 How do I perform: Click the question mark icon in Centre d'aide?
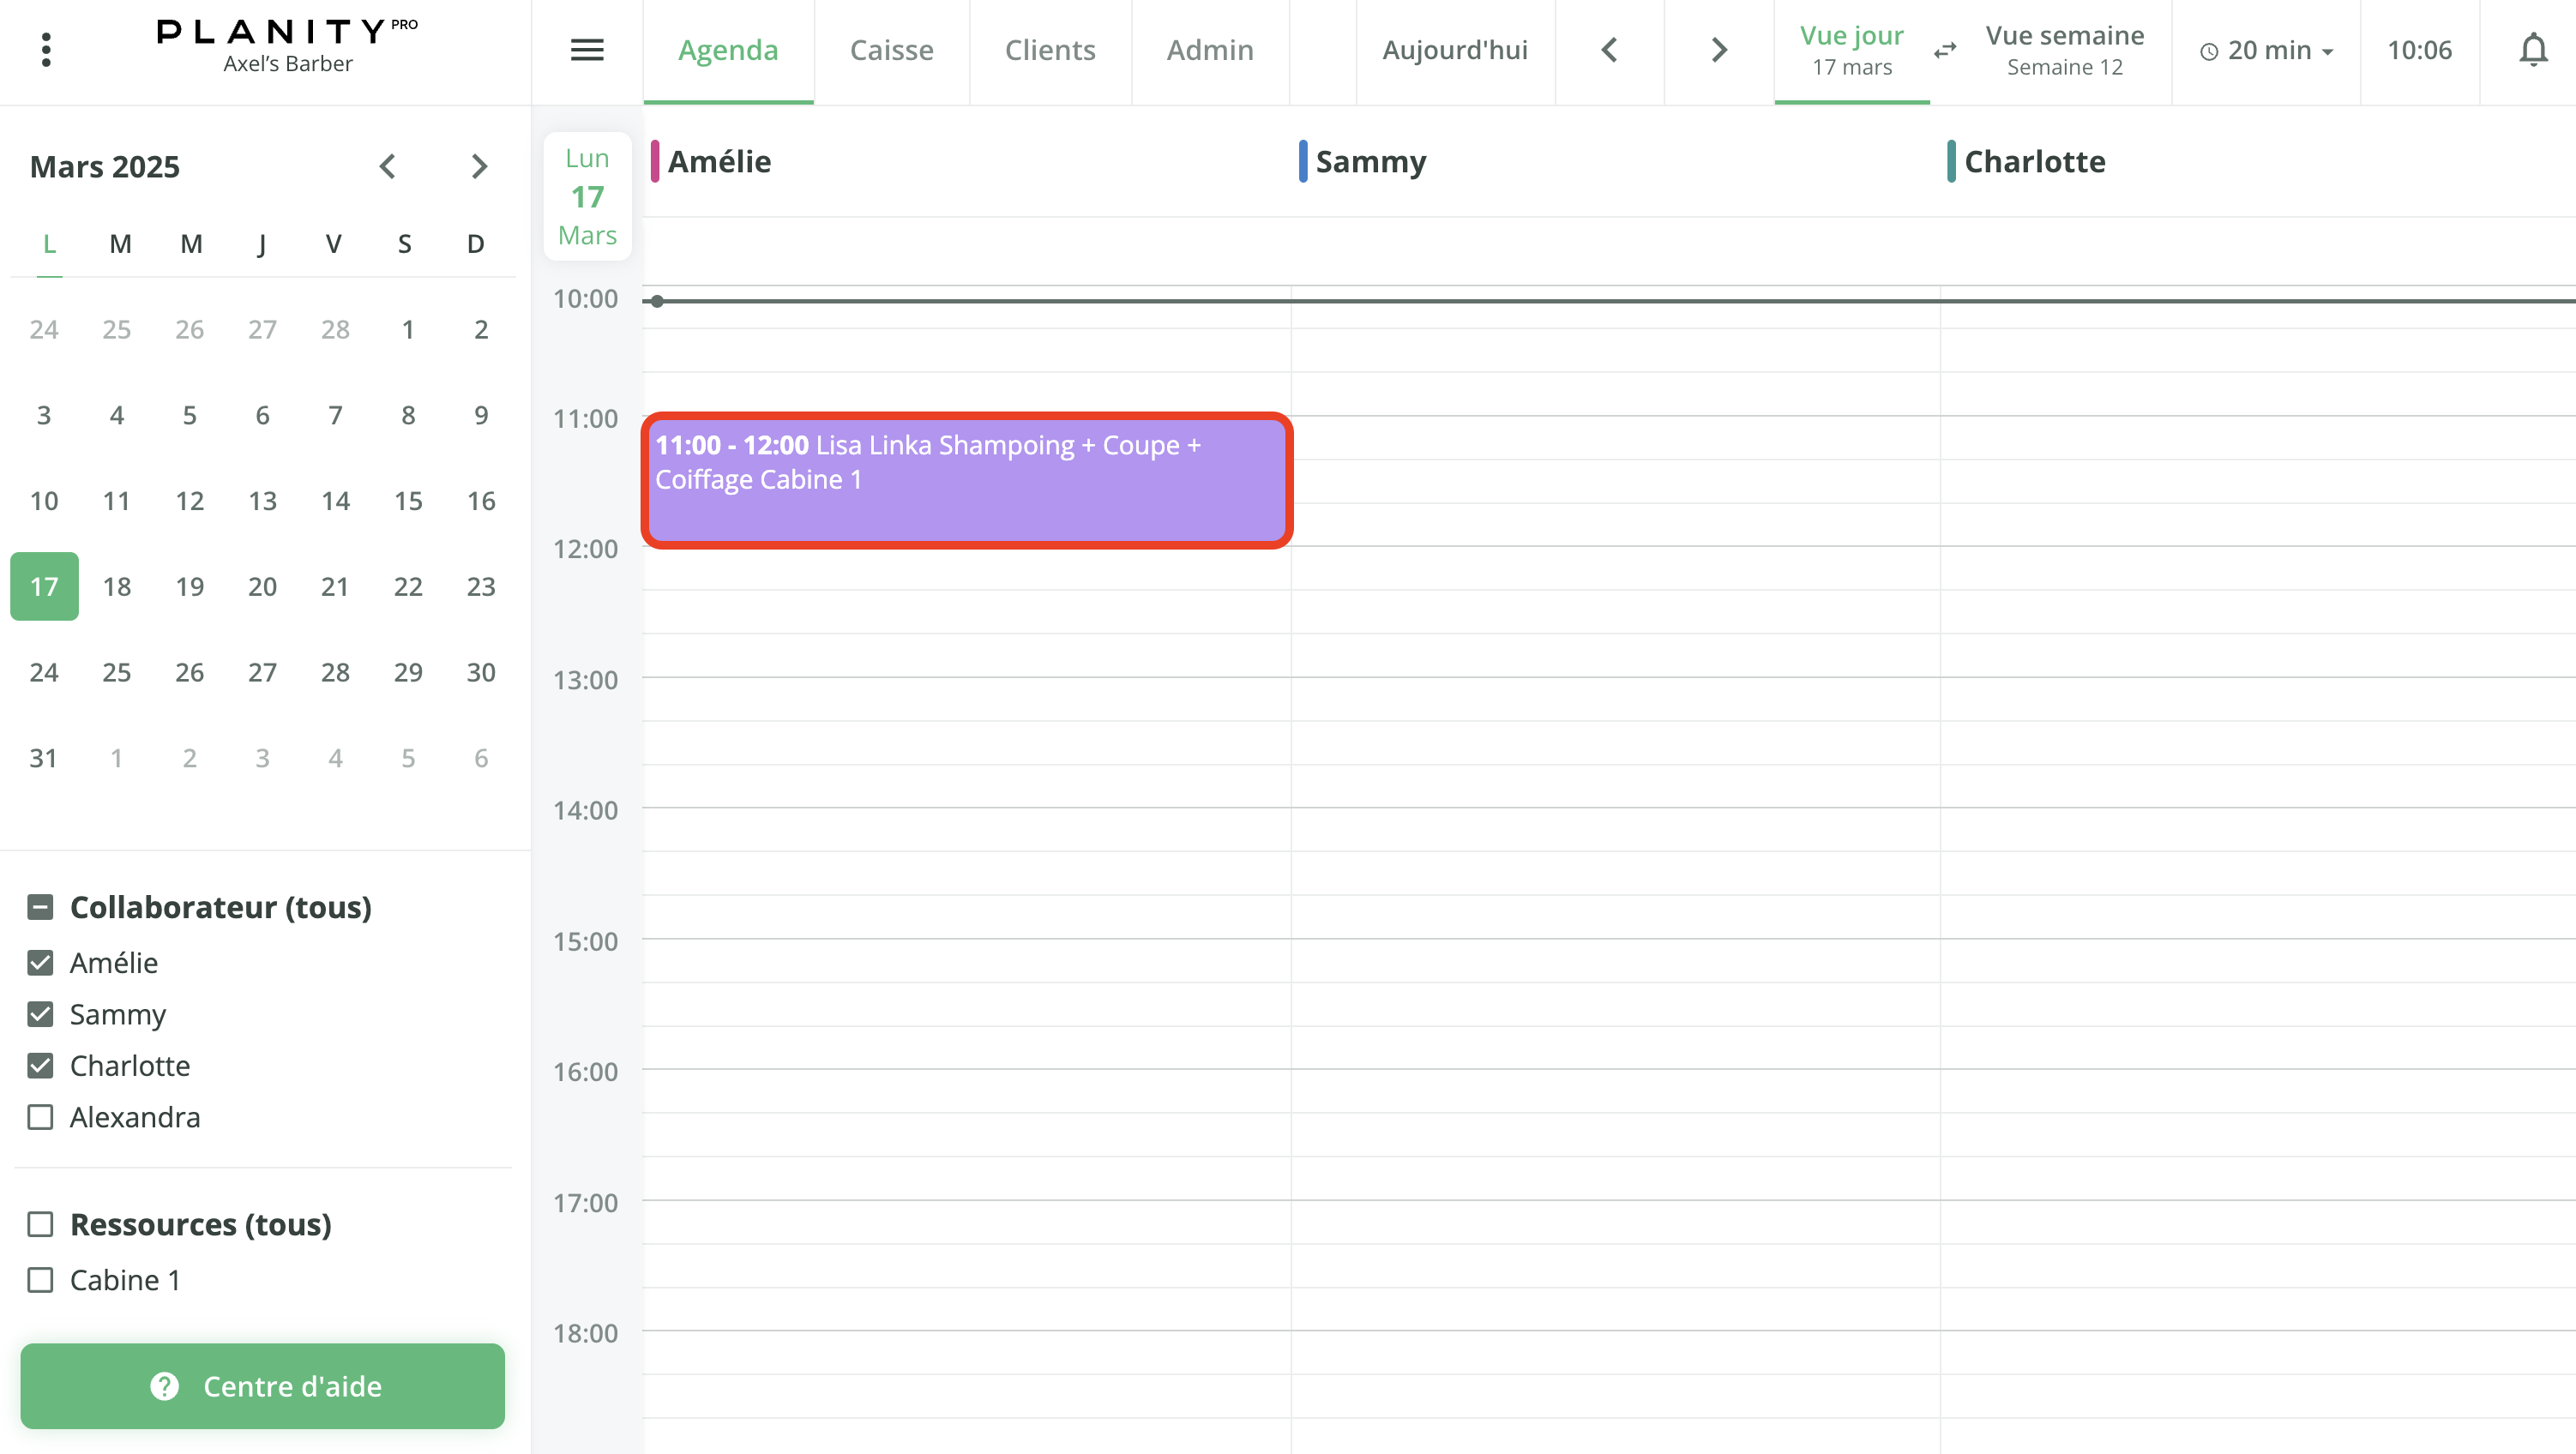164,1386
